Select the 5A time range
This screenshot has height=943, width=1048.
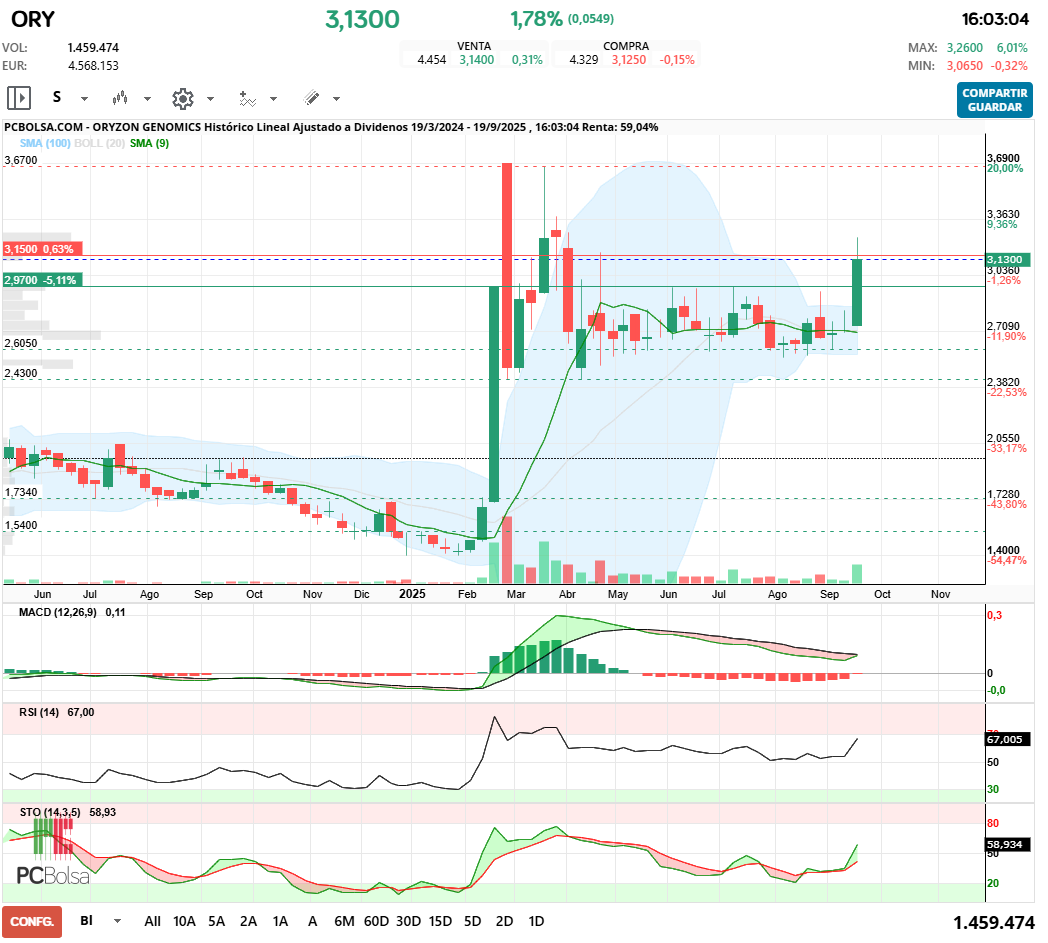point(217,922)
